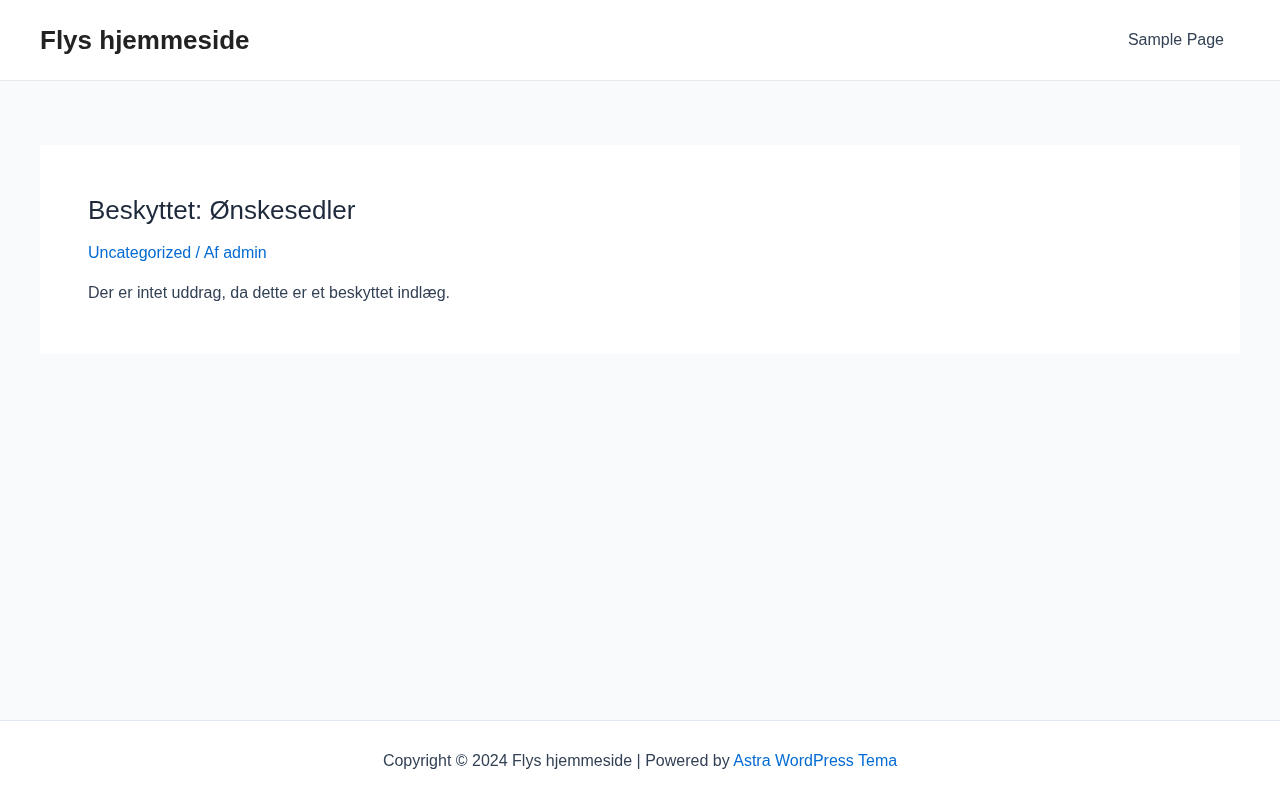Click the word Page in the top menu
Image resolution: width=1280 pixels, height=800 pixels.
click(x=1204, y=40)
